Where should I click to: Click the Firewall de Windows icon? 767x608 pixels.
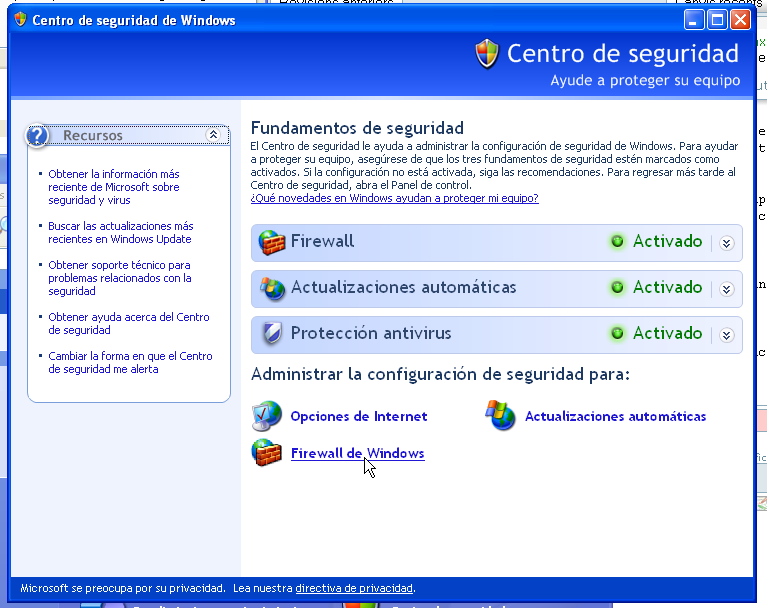(266, 453)
